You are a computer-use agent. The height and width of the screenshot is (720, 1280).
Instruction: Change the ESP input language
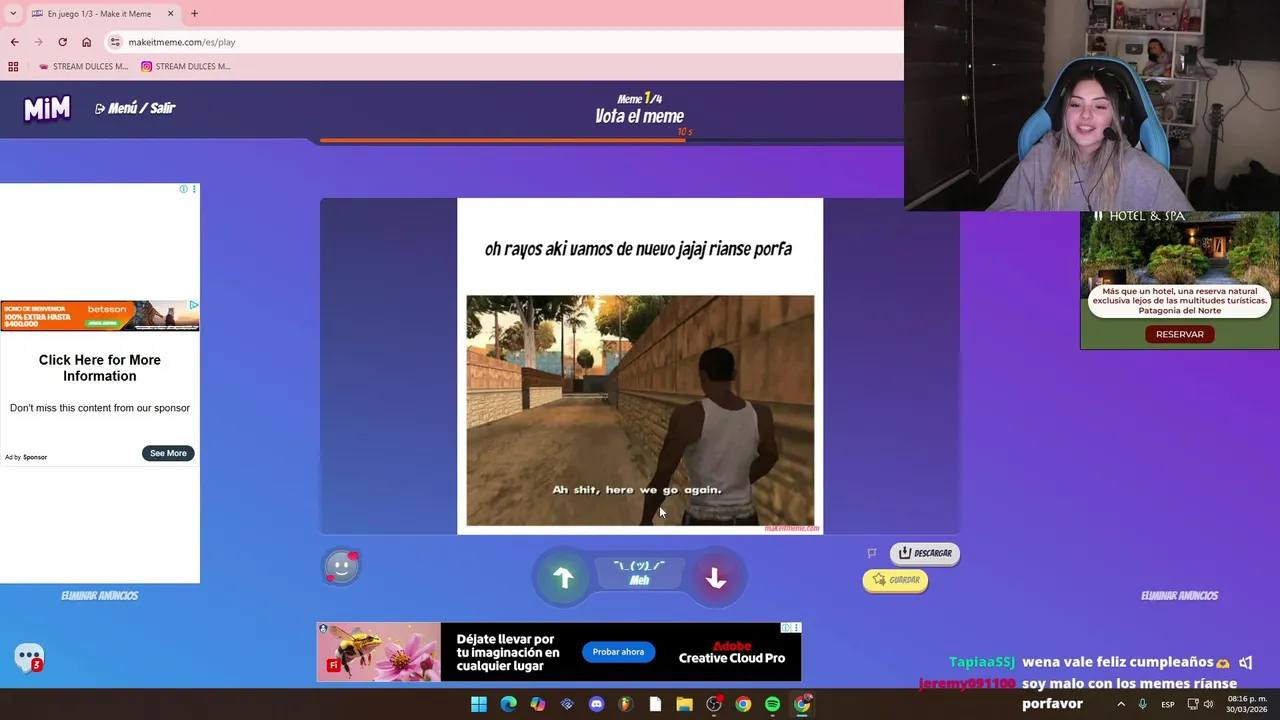pyautogui.click(x=1168, y=704)
